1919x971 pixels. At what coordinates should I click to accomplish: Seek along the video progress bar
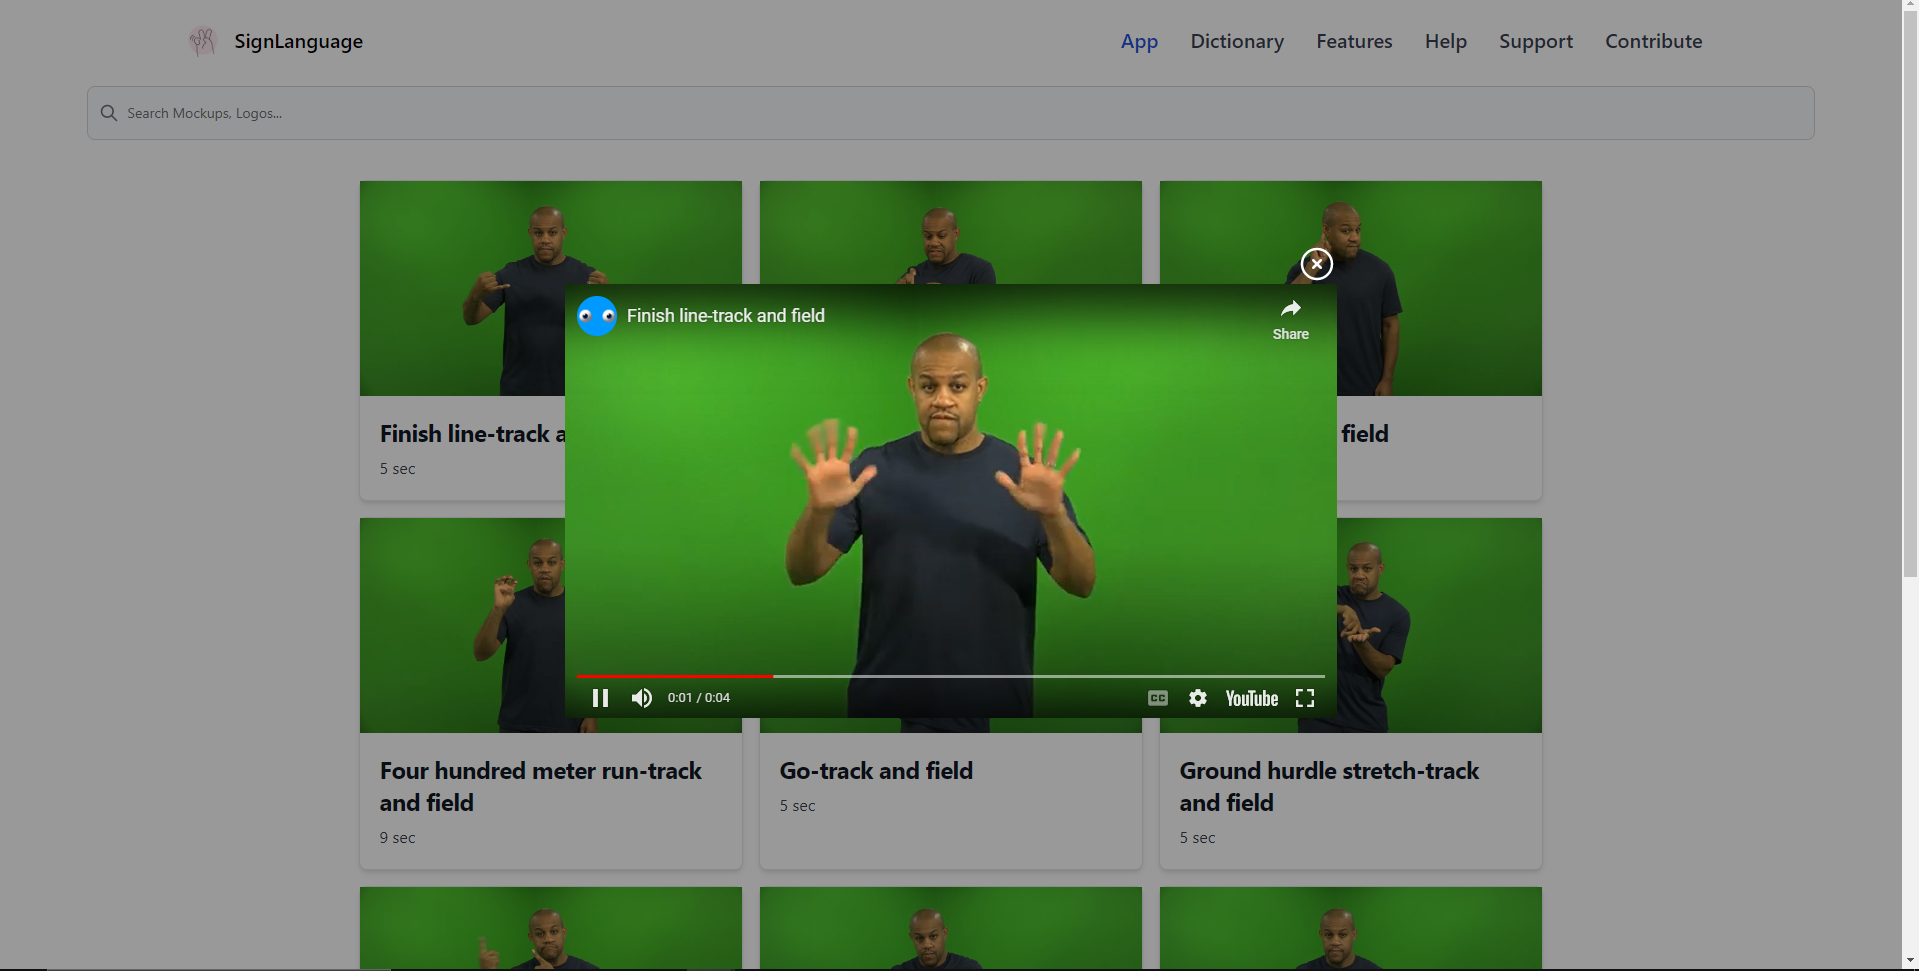(x=951, y=676)
